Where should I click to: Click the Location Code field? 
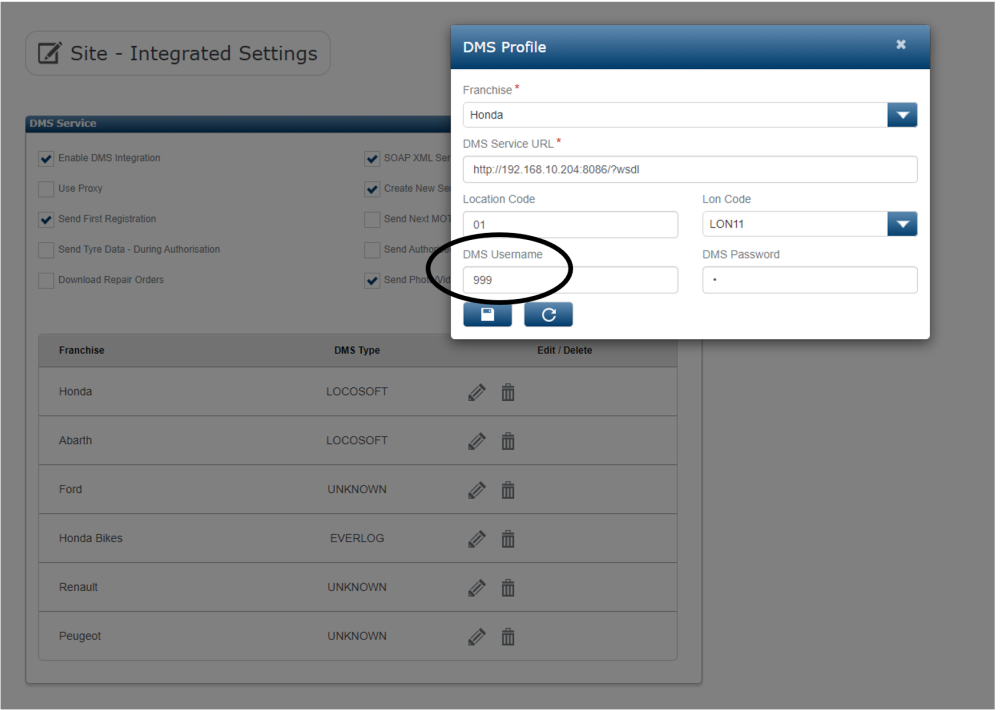[570, 225]
